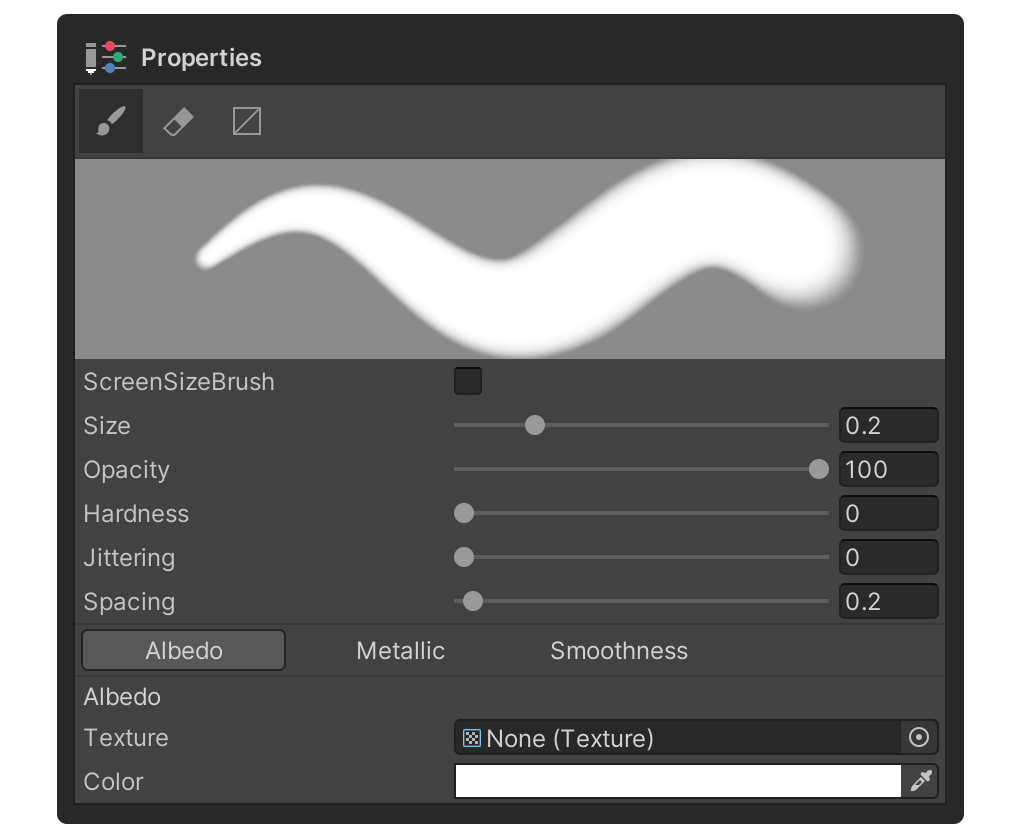This screenshot has width=1020, height=838.
Task: Switch to the Metallic tab
Action: [x=399, y=650]
